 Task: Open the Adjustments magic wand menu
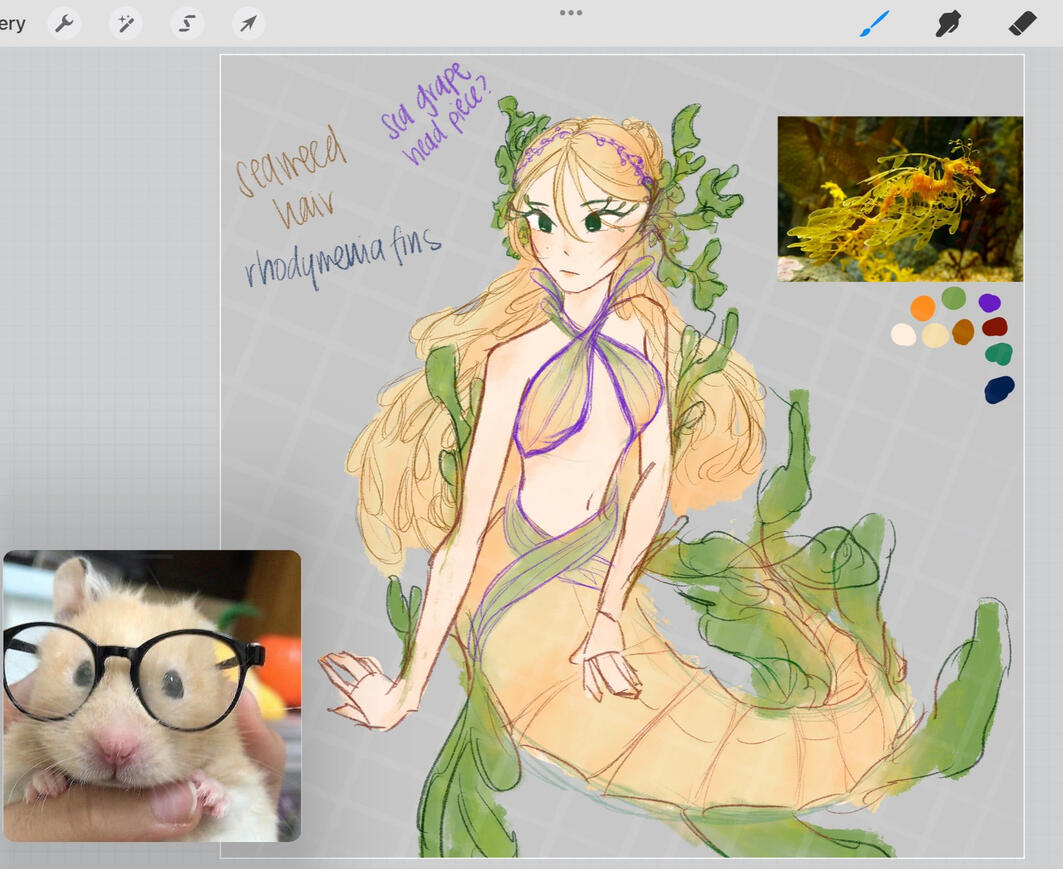click(125, 24)
